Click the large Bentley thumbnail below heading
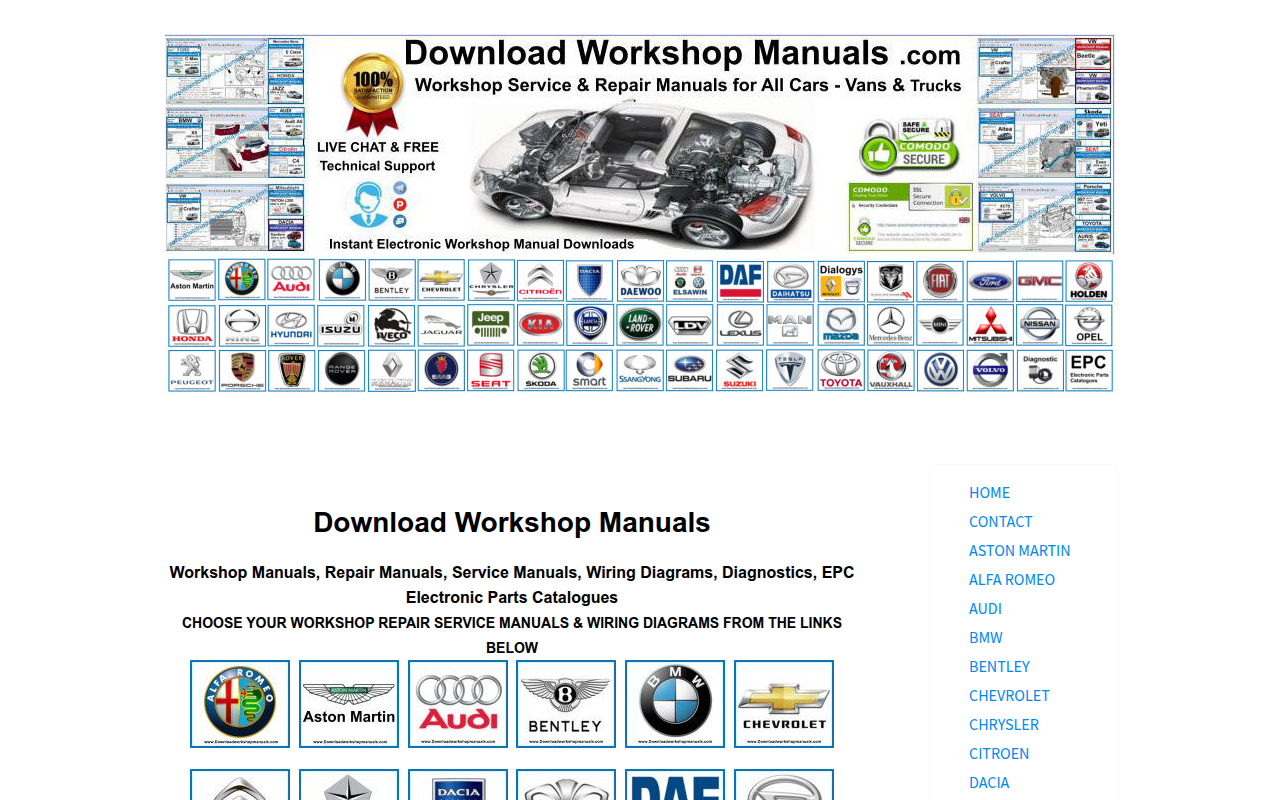The width and height of the screenshot is (1280, 800). (566, 704)
